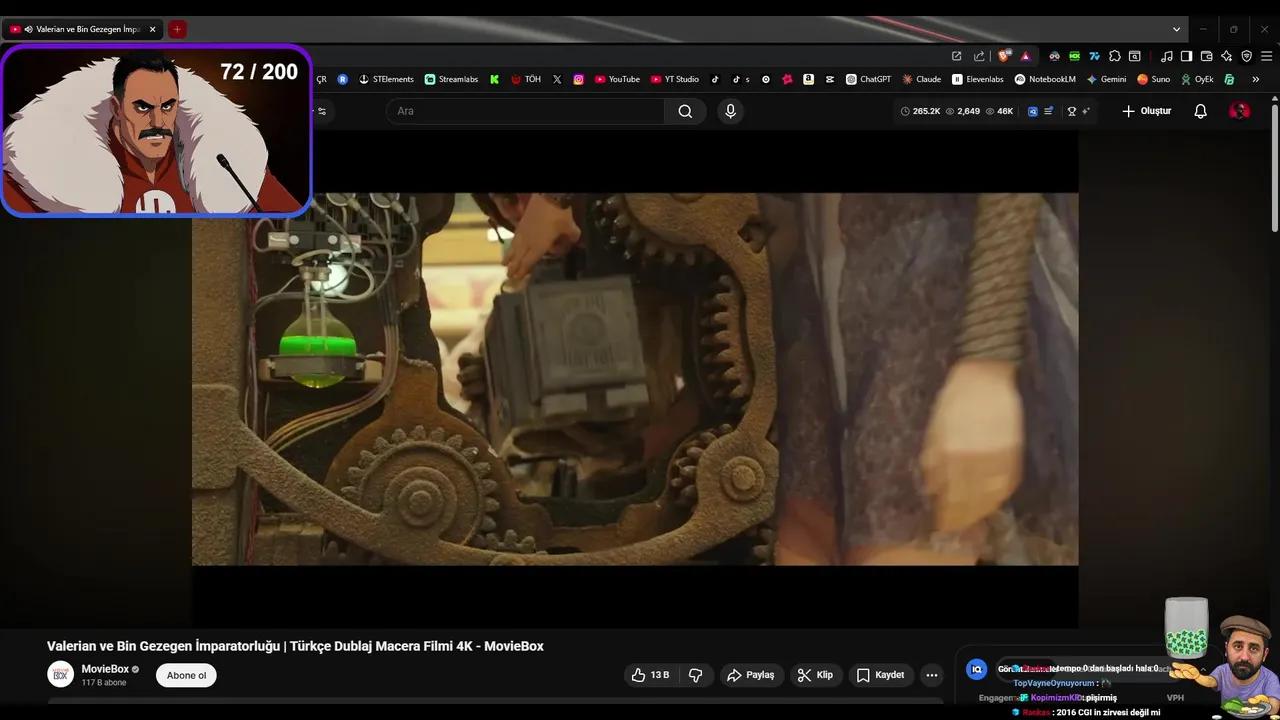Click the 46K stat counter
1280x720 pixels.
pyautogui.click(x=1000, y=111)
